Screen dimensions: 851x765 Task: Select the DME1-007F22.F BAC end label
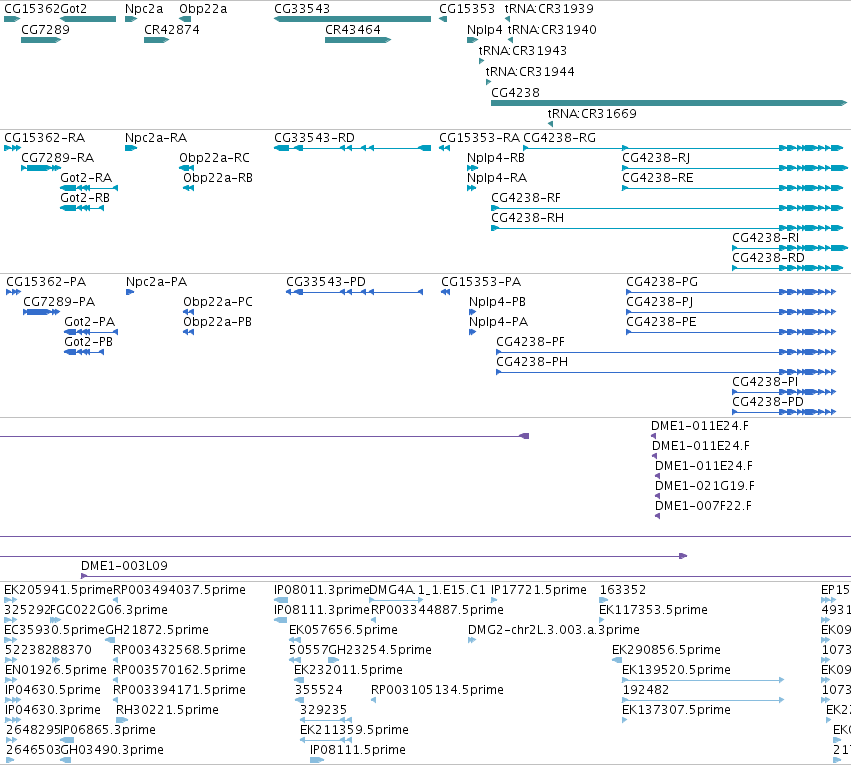(x=703, y=506)
